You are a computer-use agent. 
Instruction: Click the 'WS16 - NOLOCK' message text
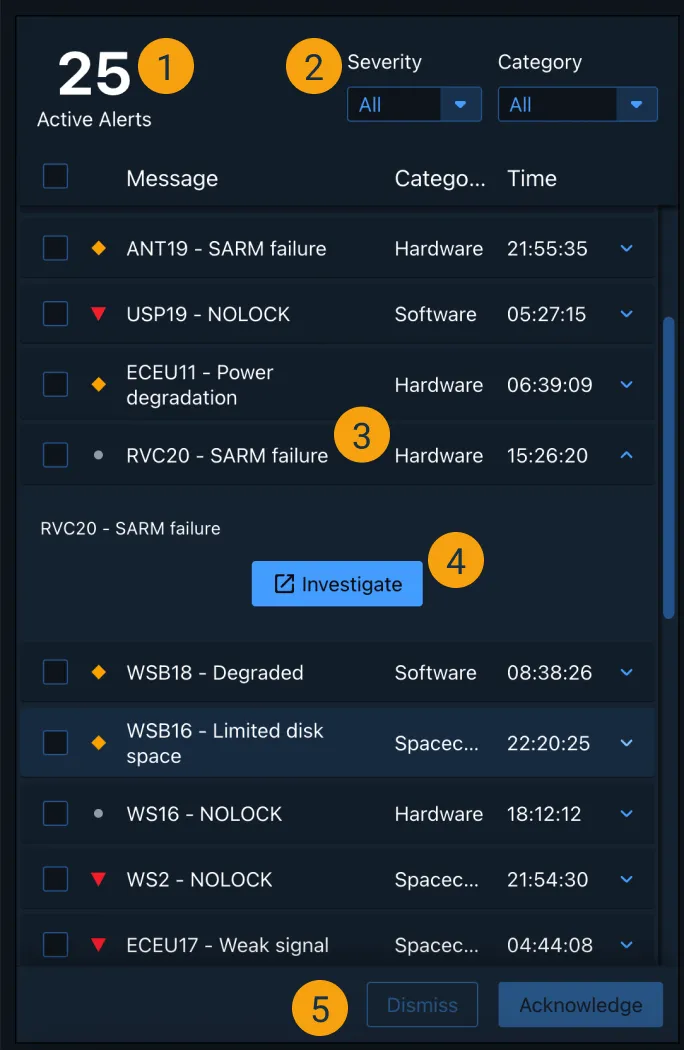tap(204, 814)
